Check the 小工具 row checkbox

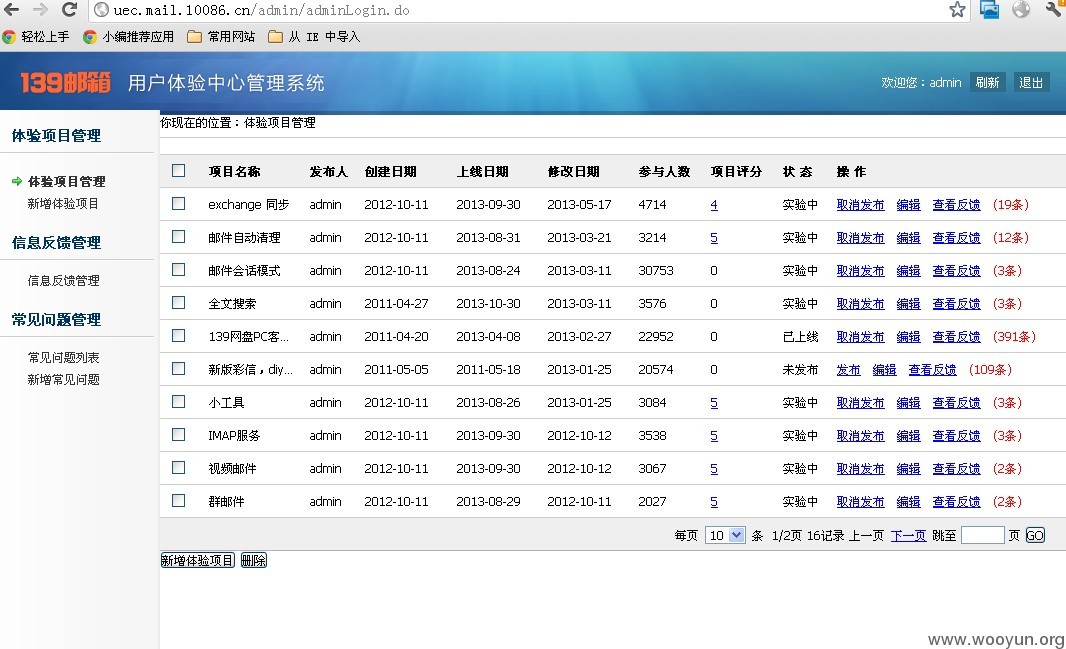pyautogui.click(x=178, y=402)
